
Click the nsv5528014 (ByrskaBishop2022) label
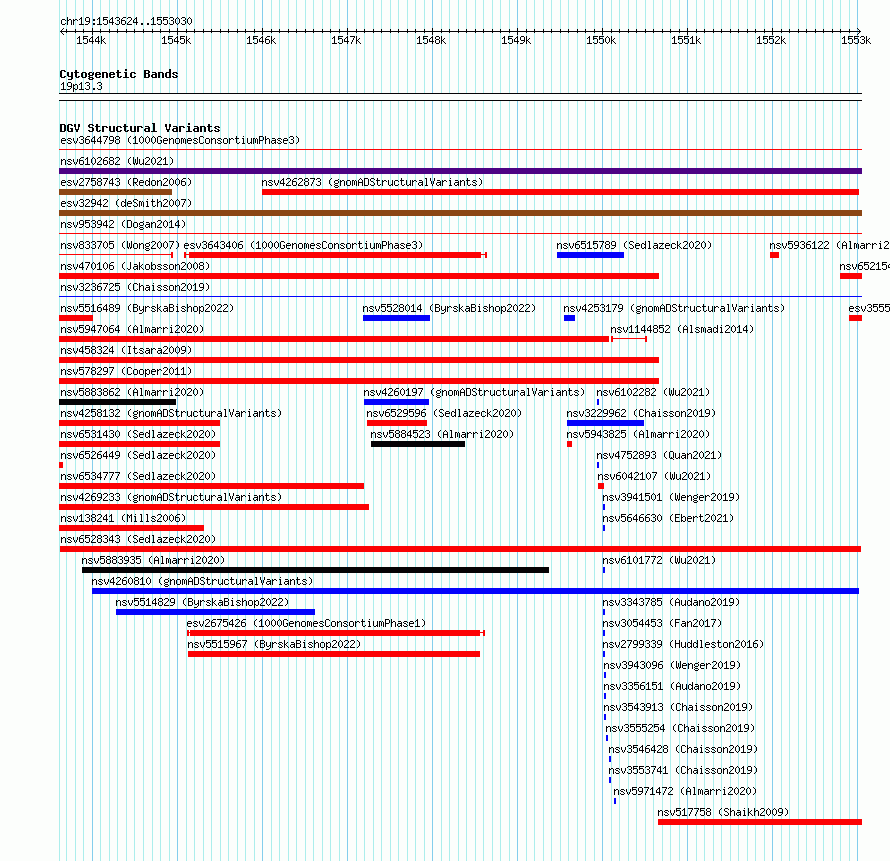(449, 308)
